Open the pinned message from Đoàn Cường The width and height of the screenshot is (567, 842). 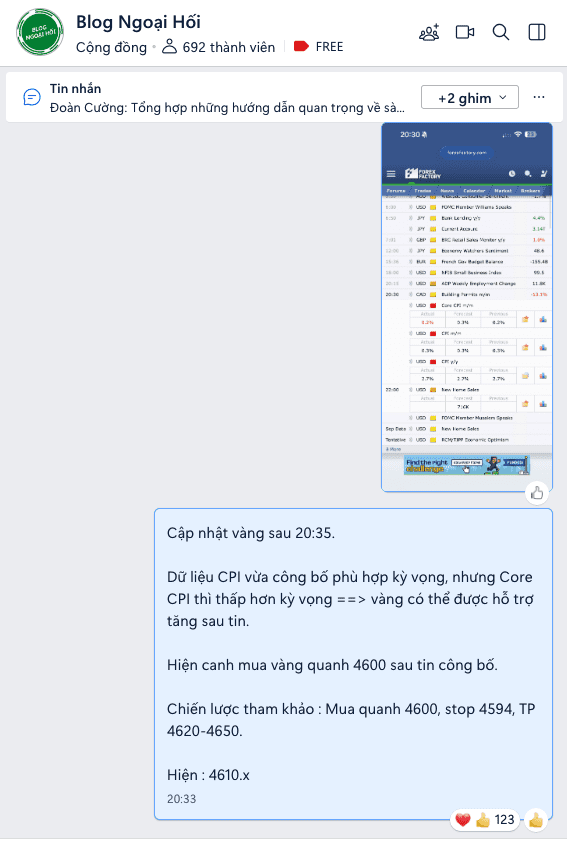pos(227,108)
